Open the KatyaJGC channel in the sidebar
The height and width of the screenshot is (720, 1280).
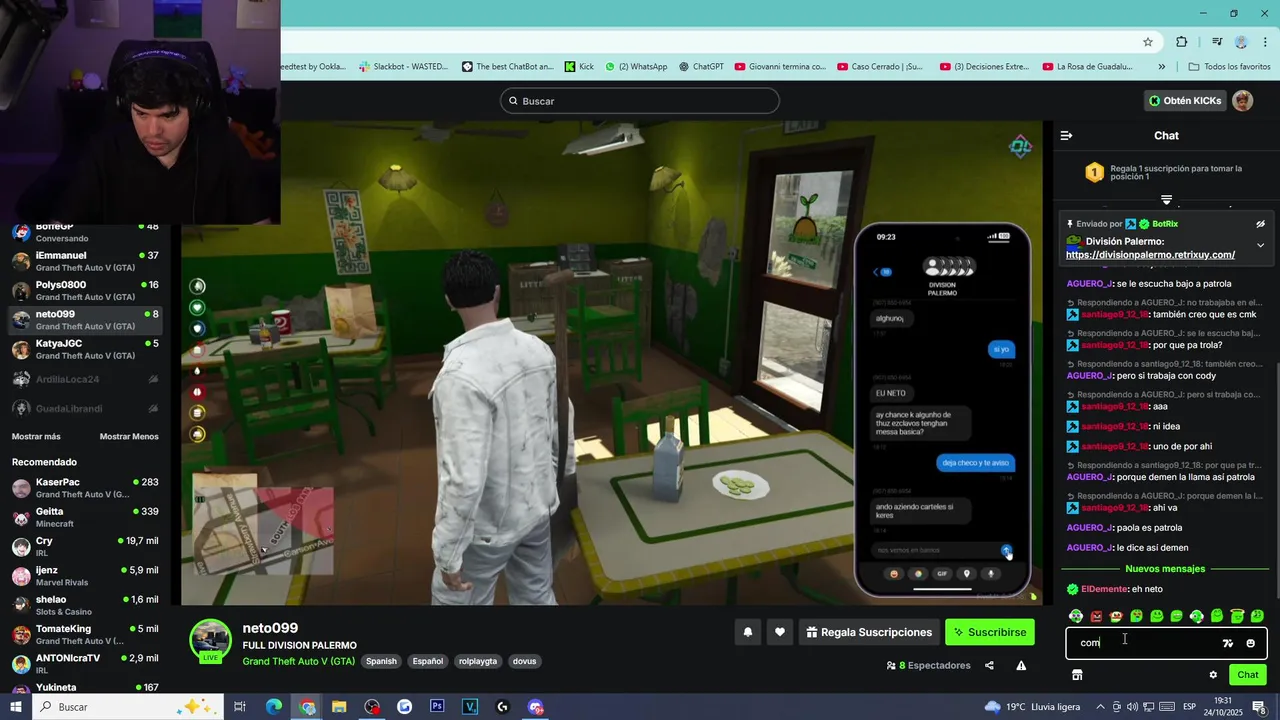click(x=85, y=349)
